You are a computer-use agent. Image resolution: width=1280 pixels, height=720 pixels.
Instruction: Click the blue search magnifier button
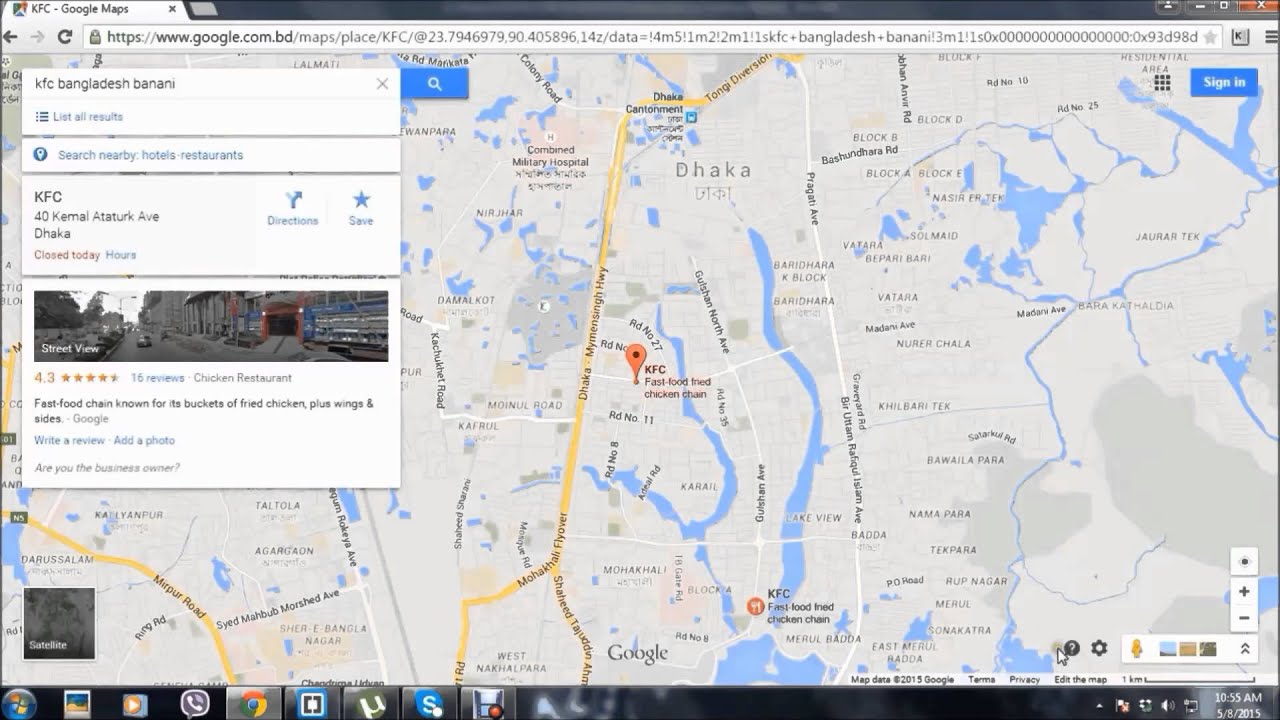tap(434, 84)
